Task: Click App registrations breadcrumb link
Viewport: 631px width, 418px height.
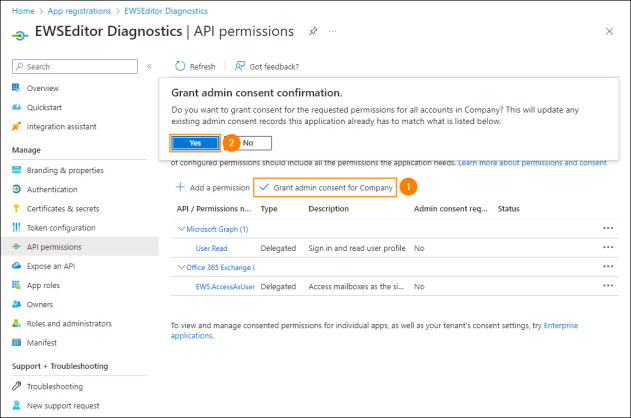Action: coord(79,11)
